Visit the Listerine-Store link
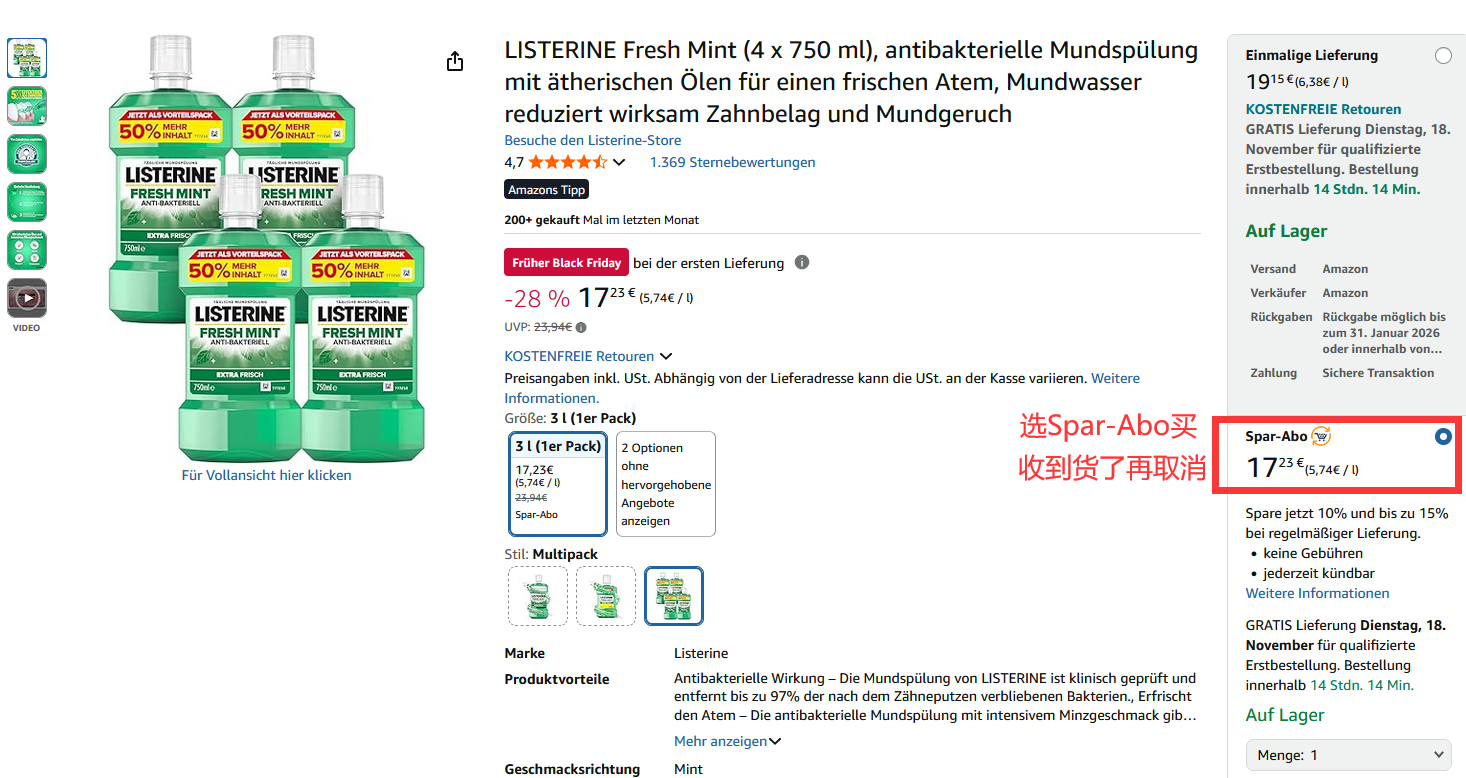This screenshot has height=778, width=1466. click(x=593, y=140)
